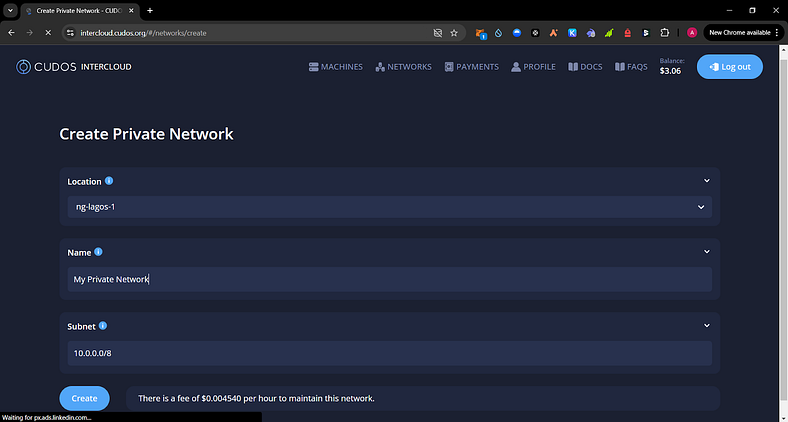Screen dimensions: 788x422
Task: Open the tab search dropdown arrow
Action: tap(10, 11)
